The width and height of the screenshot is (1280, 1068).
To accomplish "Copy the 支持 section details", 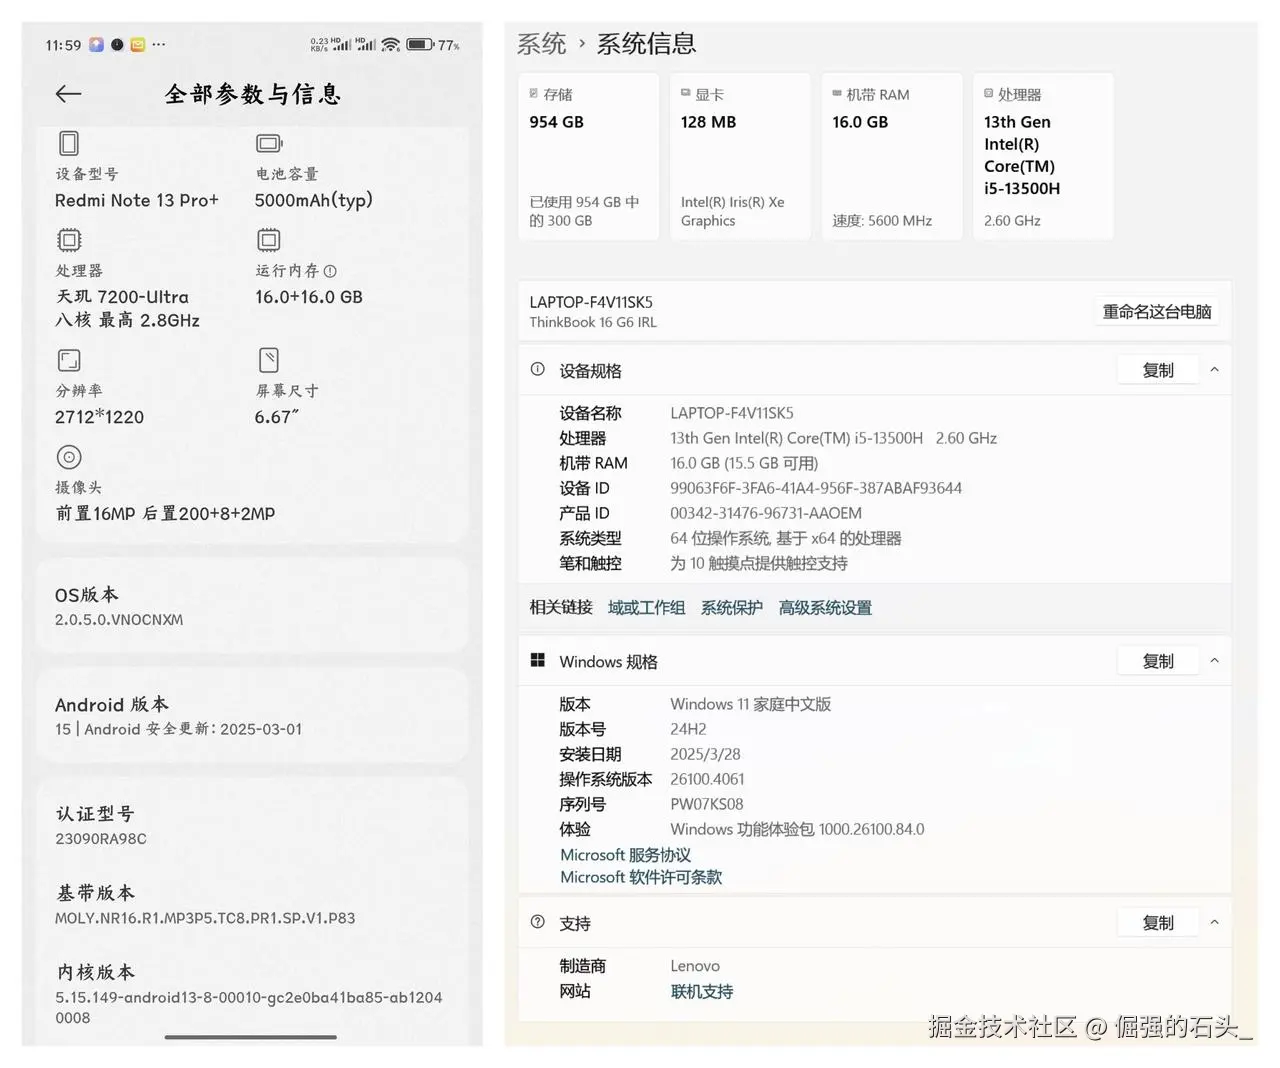I will pos(1158,923).
